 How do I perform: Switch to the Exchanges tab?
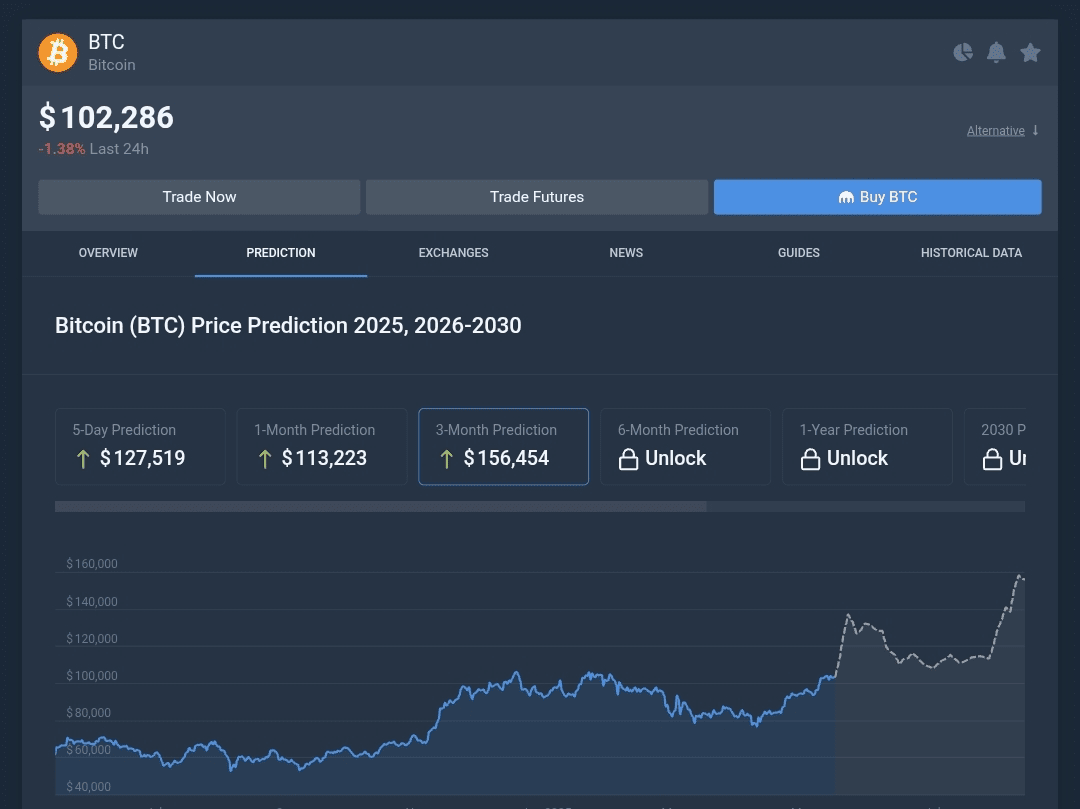(x=453, y=253)
